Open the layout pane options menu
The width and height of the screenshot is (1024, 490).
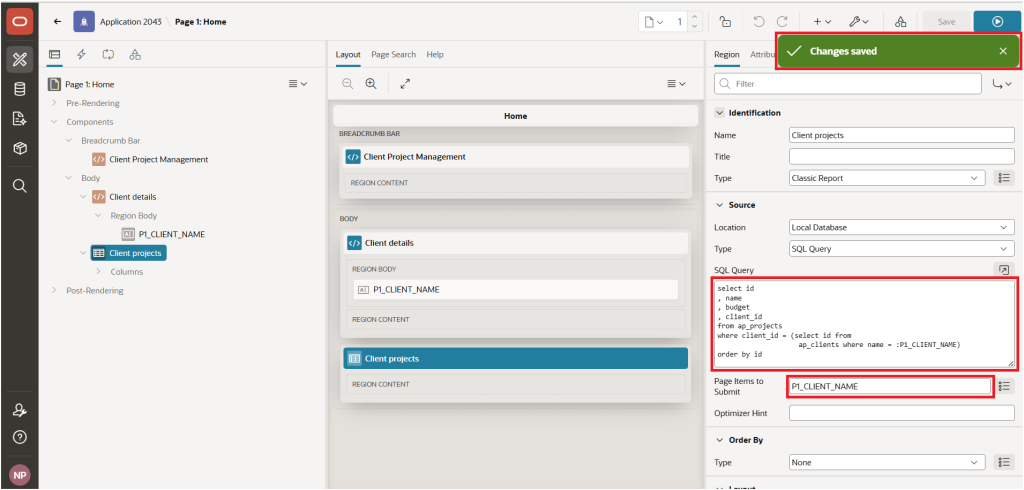point(676,84)
